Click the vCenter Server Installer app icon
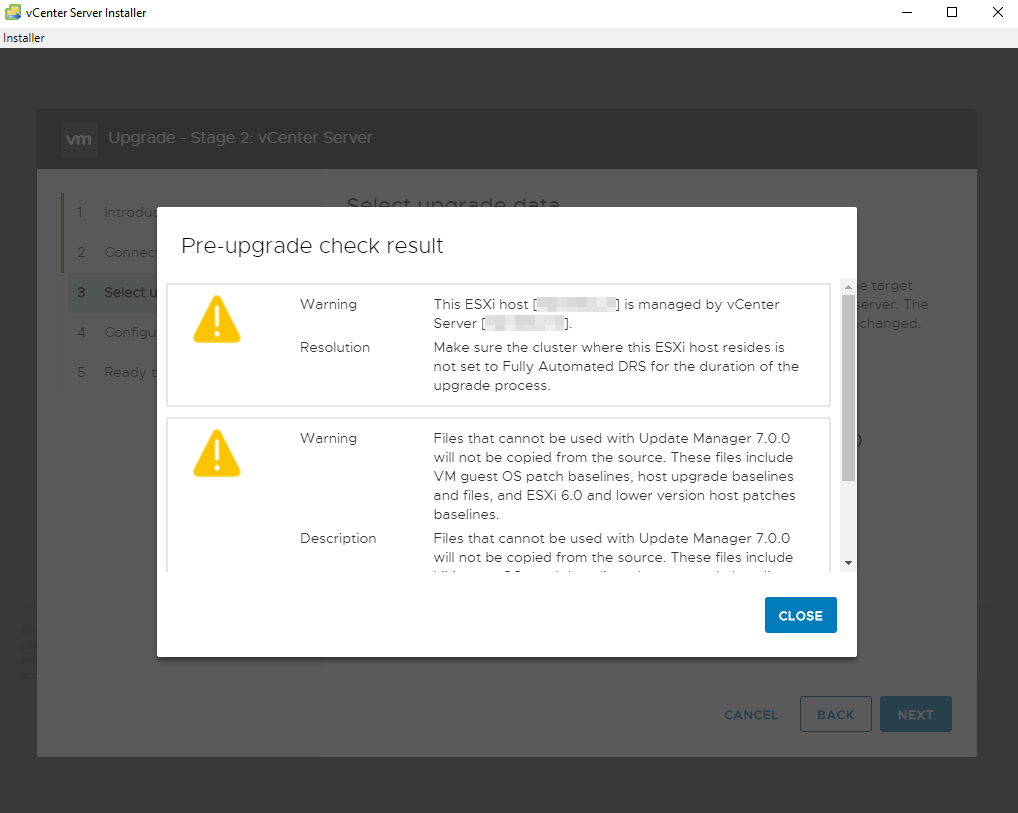This screenshot has width=1018, height=813. point(12,12)
